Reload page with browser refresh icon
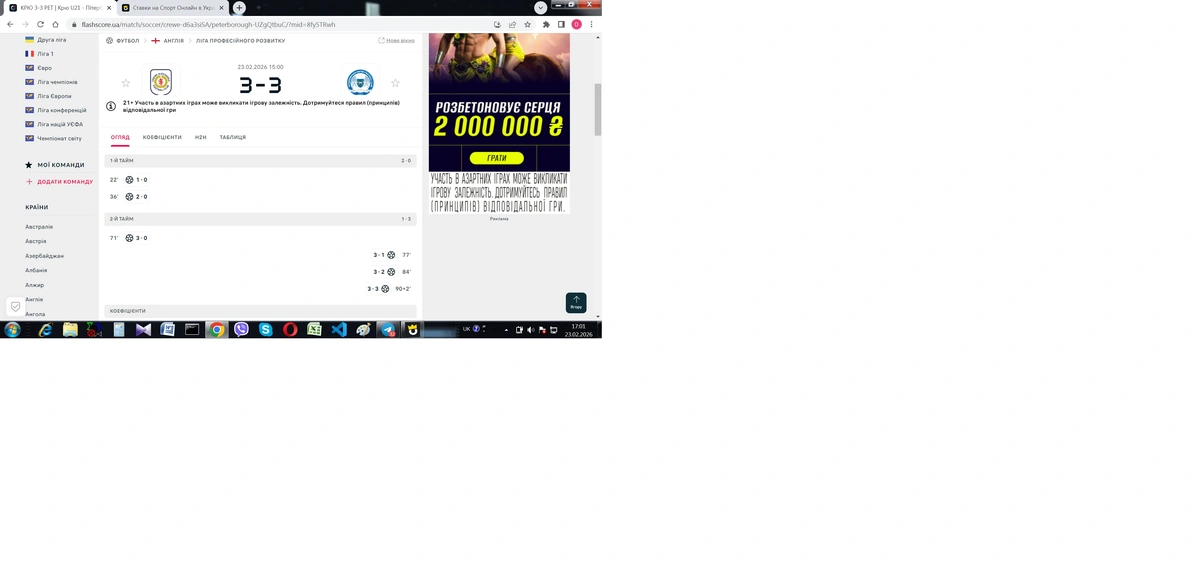The image size is (1200, 567). click(40, 24)
